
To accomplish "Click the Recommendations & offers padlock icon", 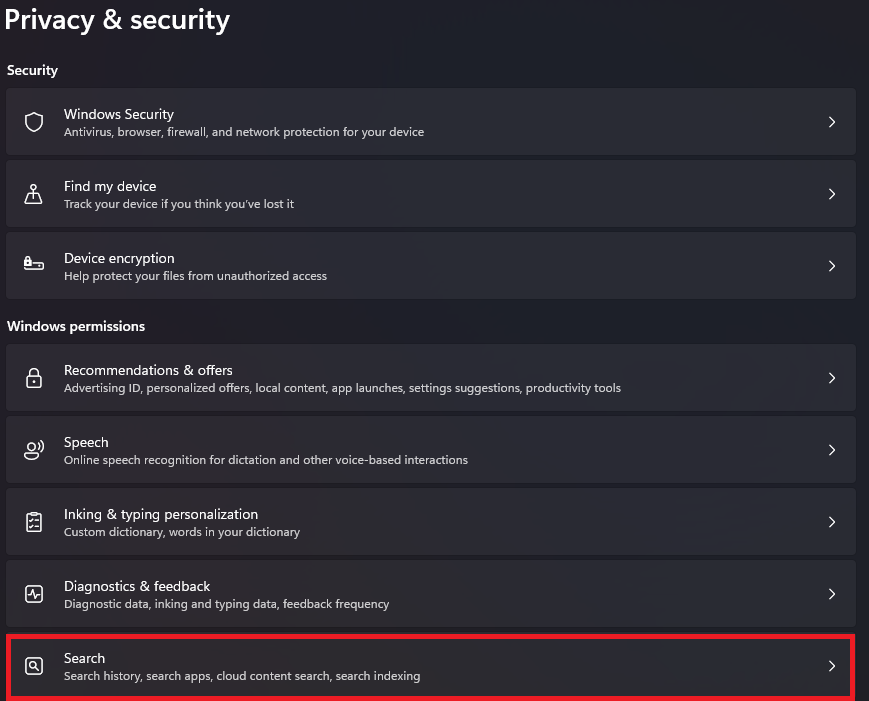I will (34, 378).
